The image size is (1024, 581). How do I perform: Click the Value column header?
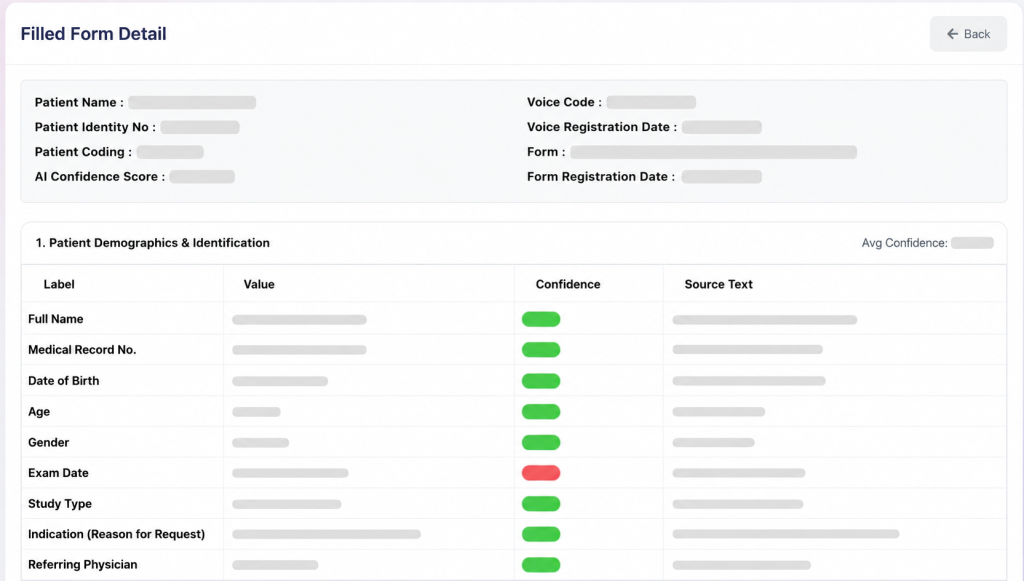point(259,284)
